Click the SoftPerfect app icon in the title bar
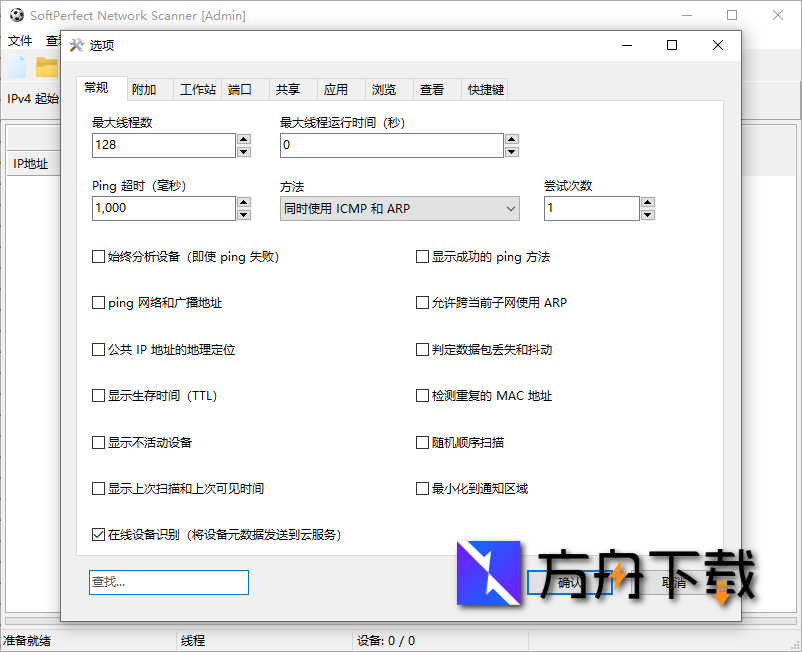Screen dimensions: 802x652 (x=16, y=15)
